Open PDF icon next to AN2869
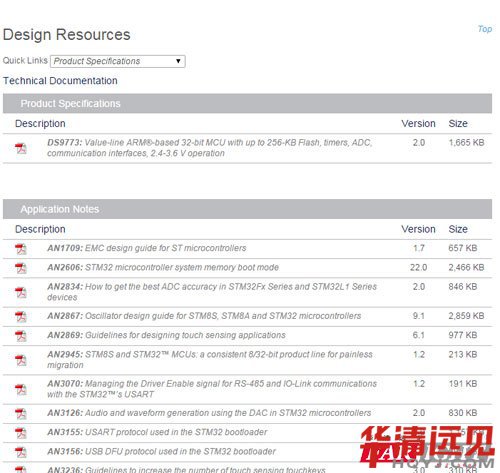Viewport: 500px width, 473px height. click(x=21, y=336)
